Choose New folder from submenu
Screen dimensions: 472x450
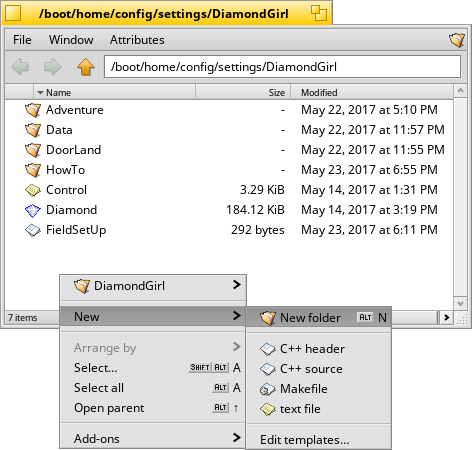coord(318,318)
